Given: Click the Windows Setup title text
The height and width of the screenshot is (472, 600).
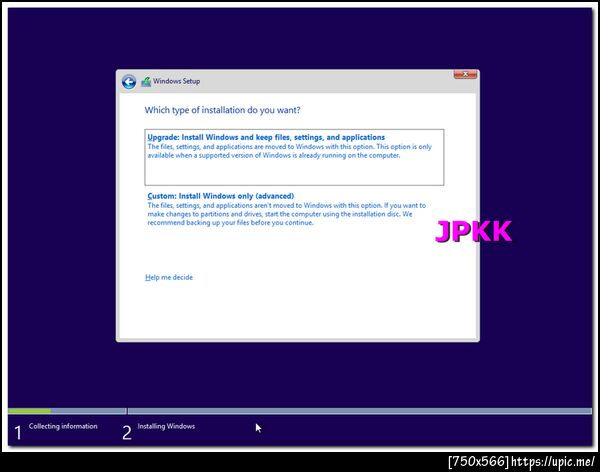Looking at the screenshot, I should tap(176, 81).
